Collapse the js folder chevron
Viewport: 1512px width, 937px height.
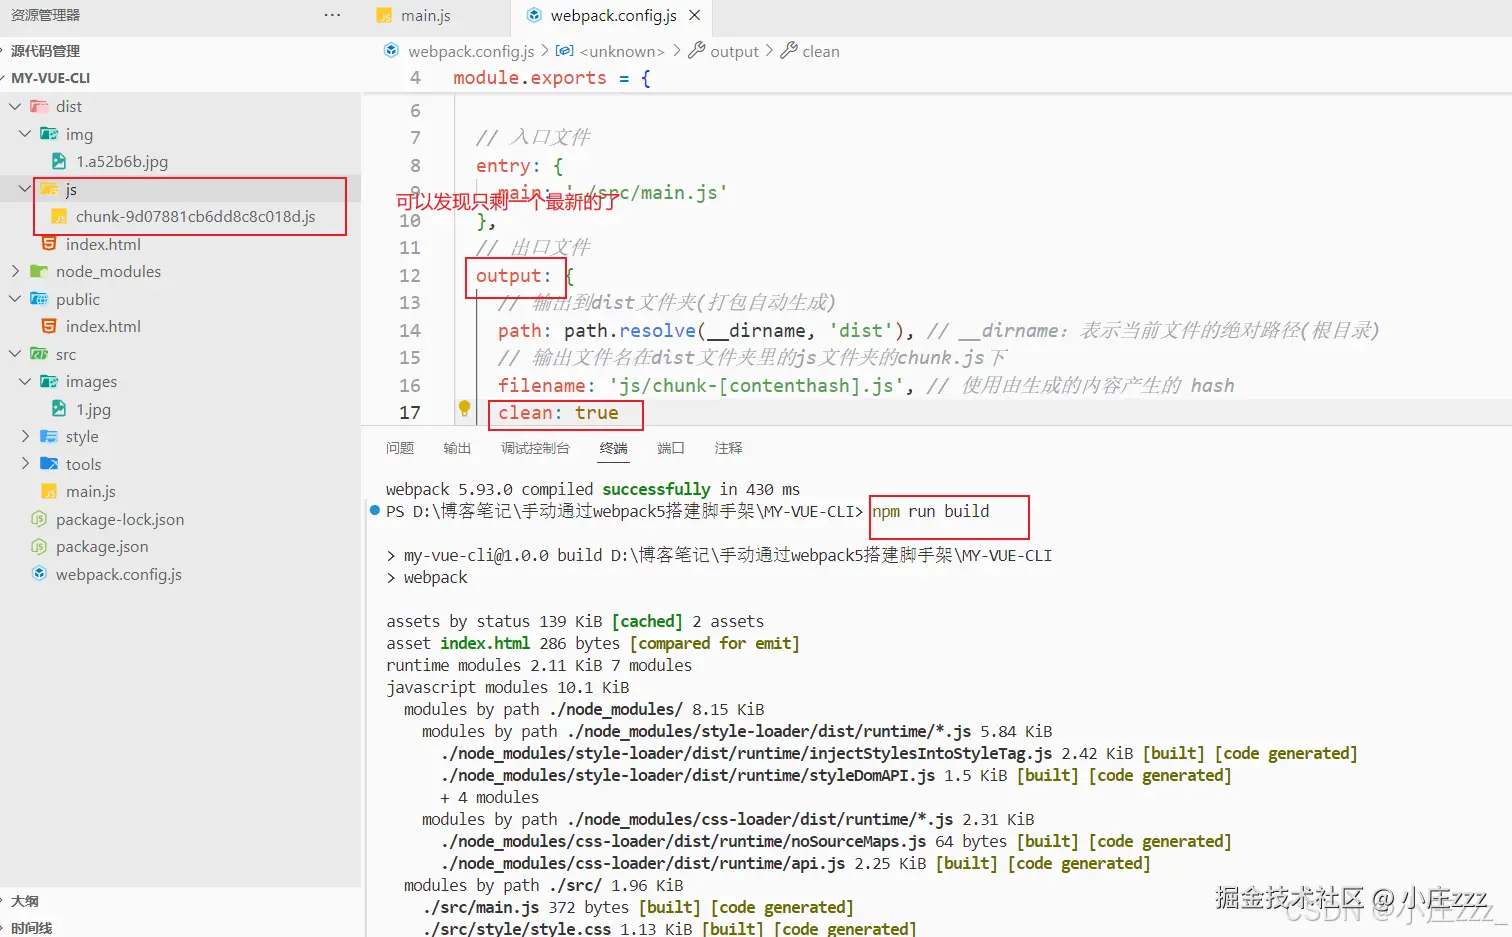click(x=25, y=189)
